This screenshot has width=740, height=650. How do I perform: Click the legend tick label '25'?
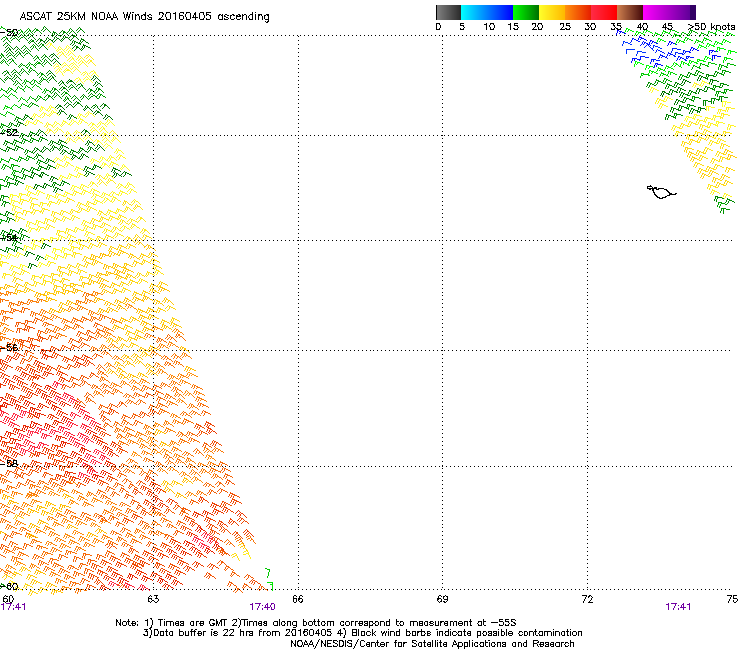(x=565, y=27)
